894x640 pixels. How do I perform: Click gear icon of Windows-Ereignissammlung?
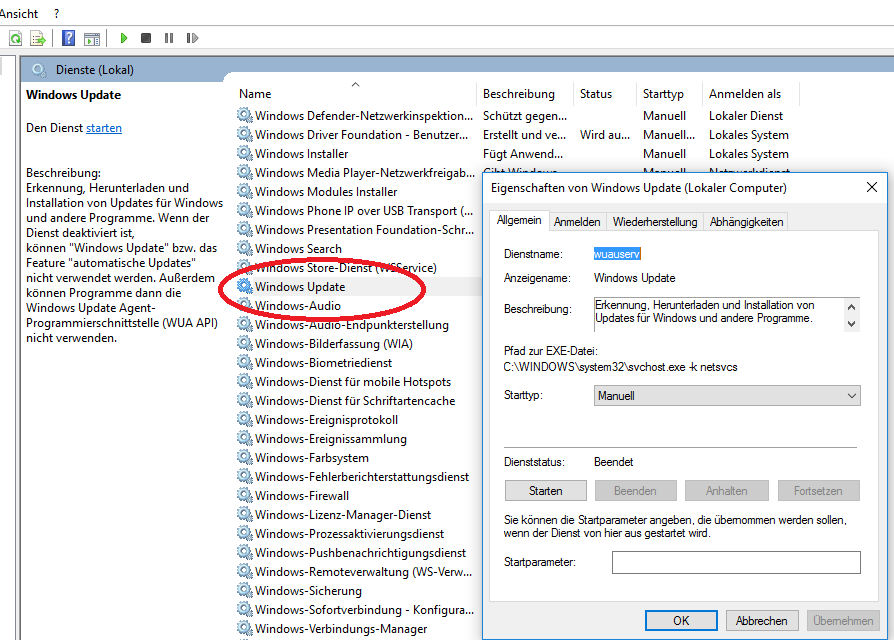[x=245, y=438]
